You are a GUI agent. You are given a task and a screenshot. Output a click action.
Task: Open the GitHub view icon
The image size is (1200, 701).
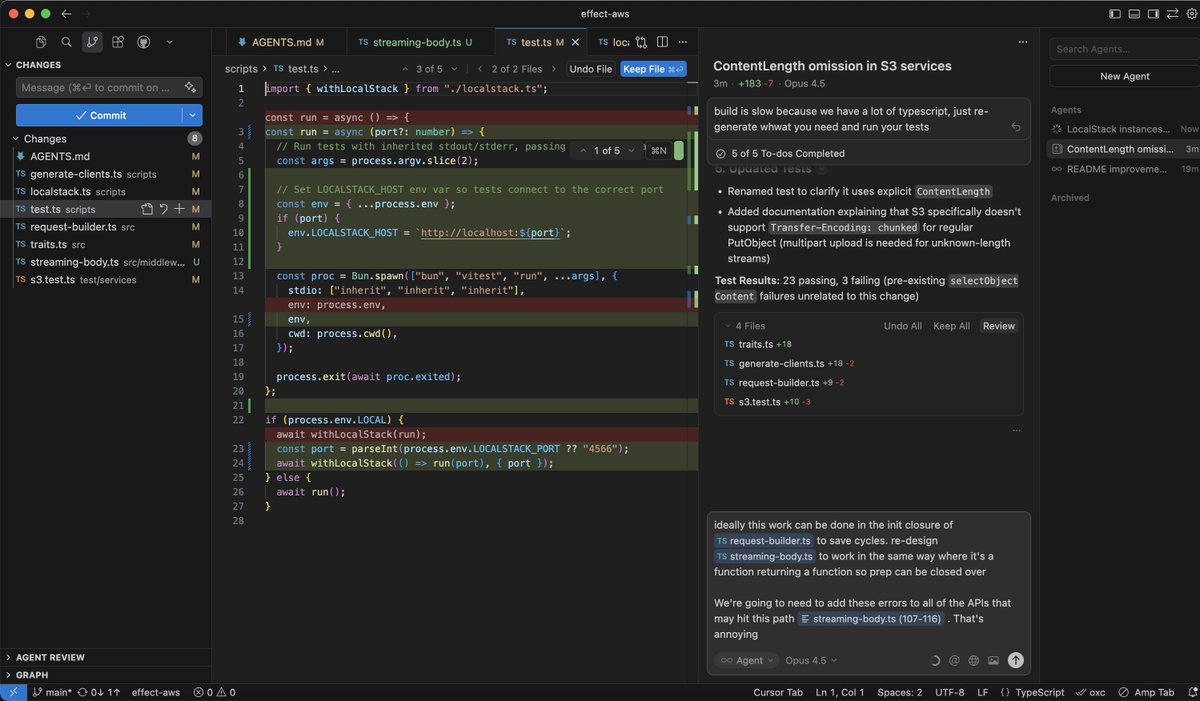click(143, 42)
